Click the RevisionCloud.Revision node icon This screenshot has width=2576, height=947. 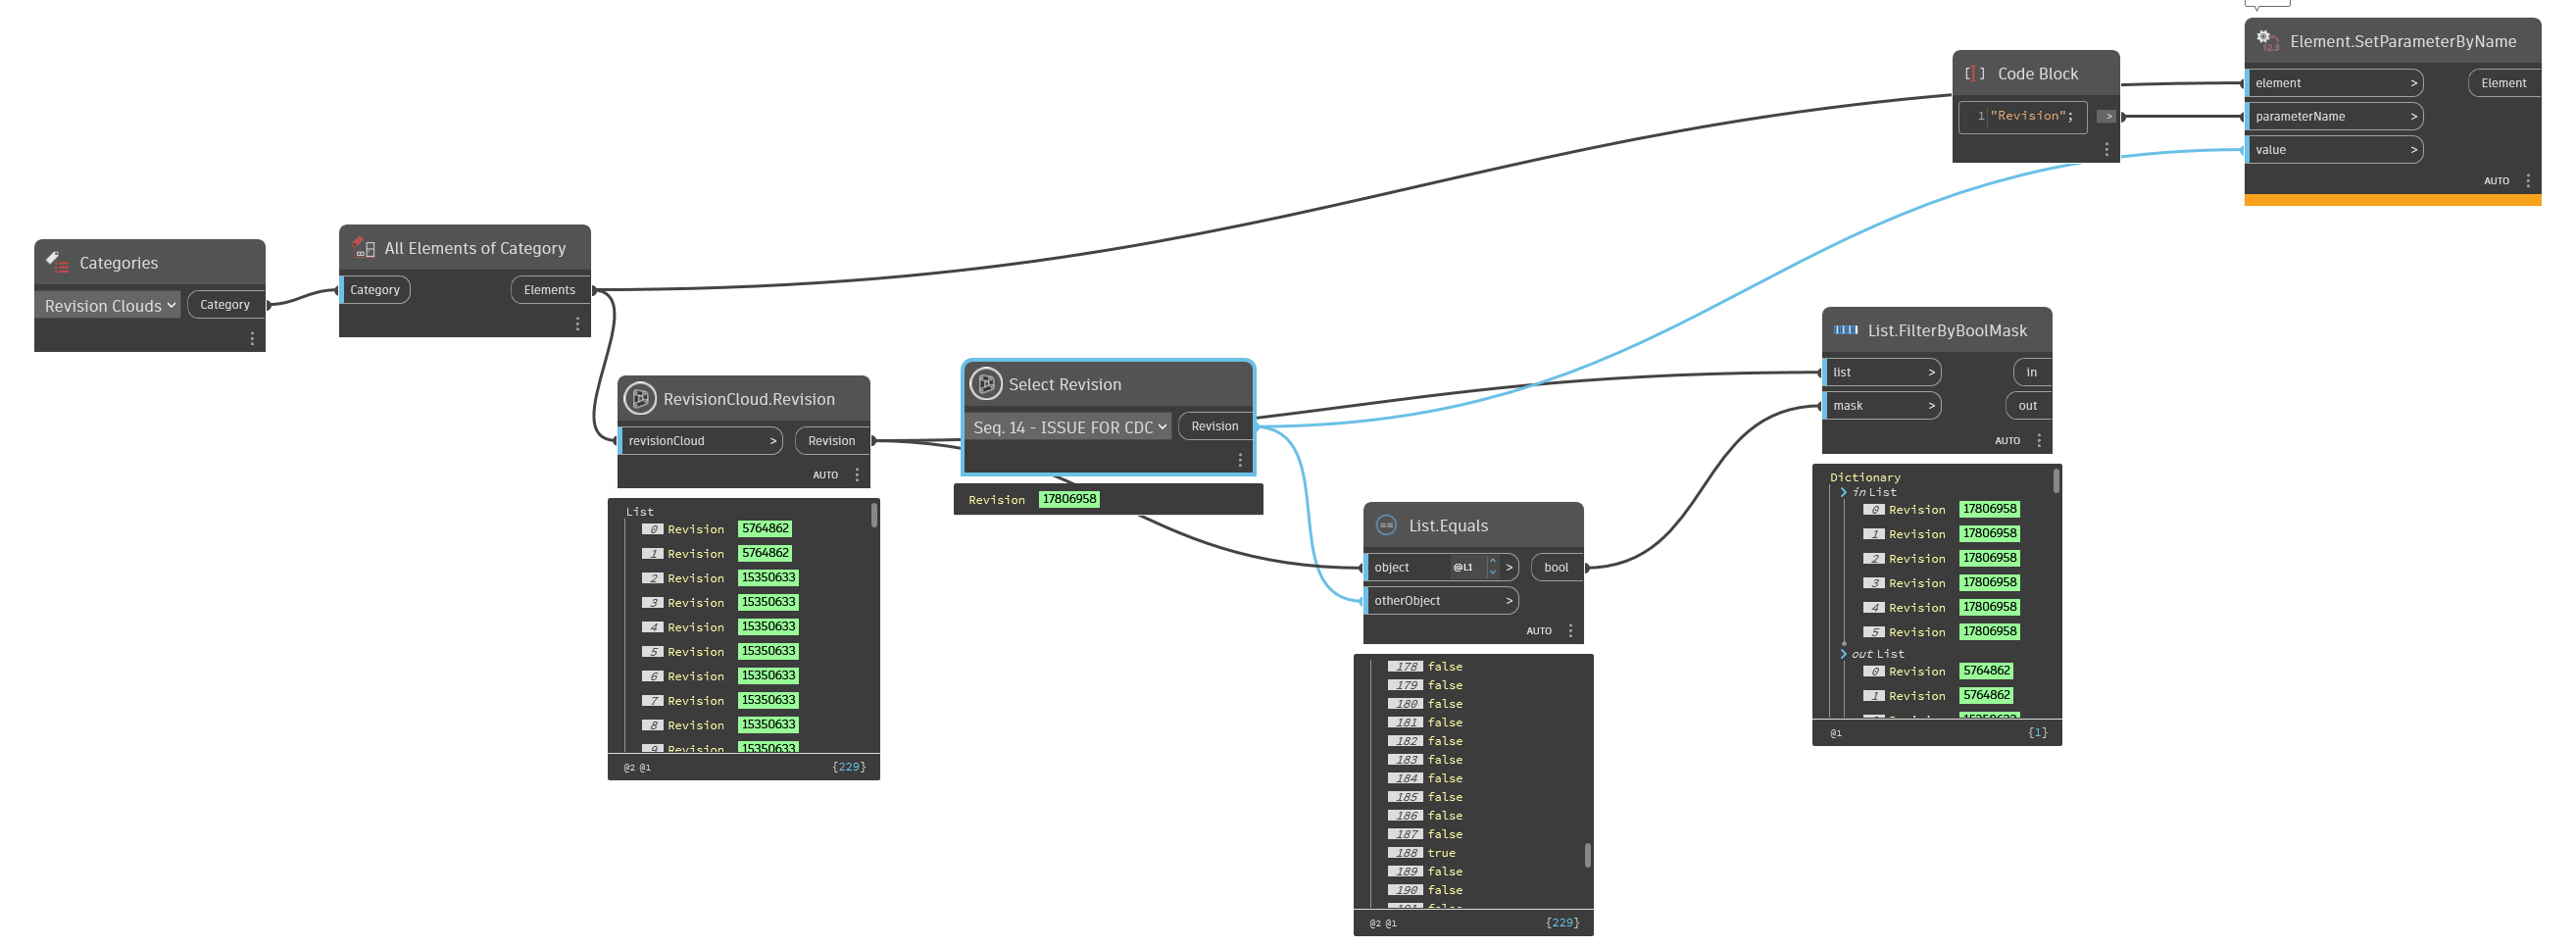tap(640, 398)
